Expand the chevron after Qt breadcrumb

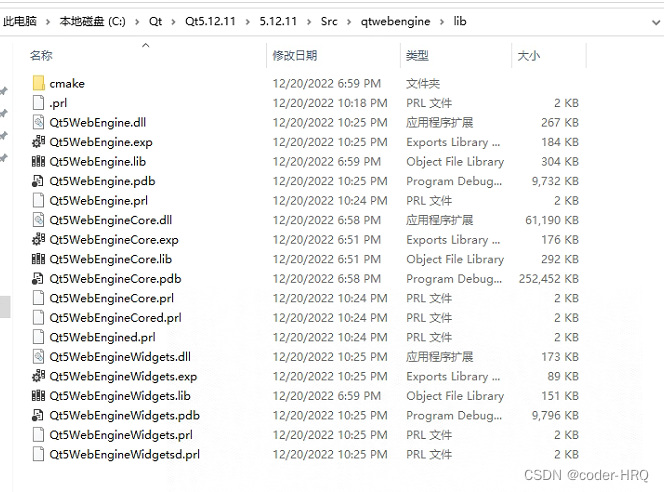coord(173,22)
